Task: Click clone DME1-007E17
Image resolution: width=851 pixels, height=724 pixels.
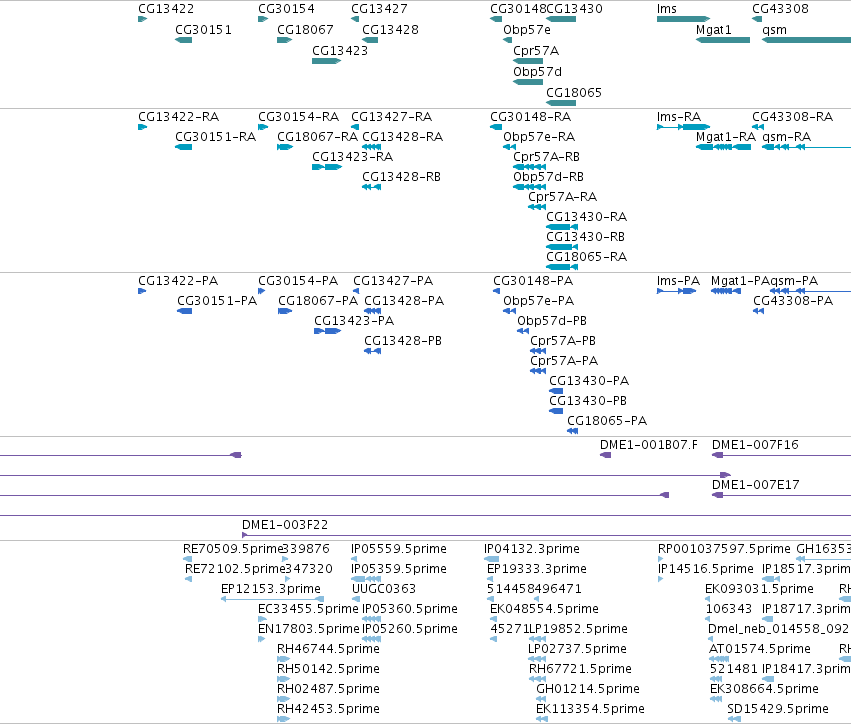Action: pos(782,496)
